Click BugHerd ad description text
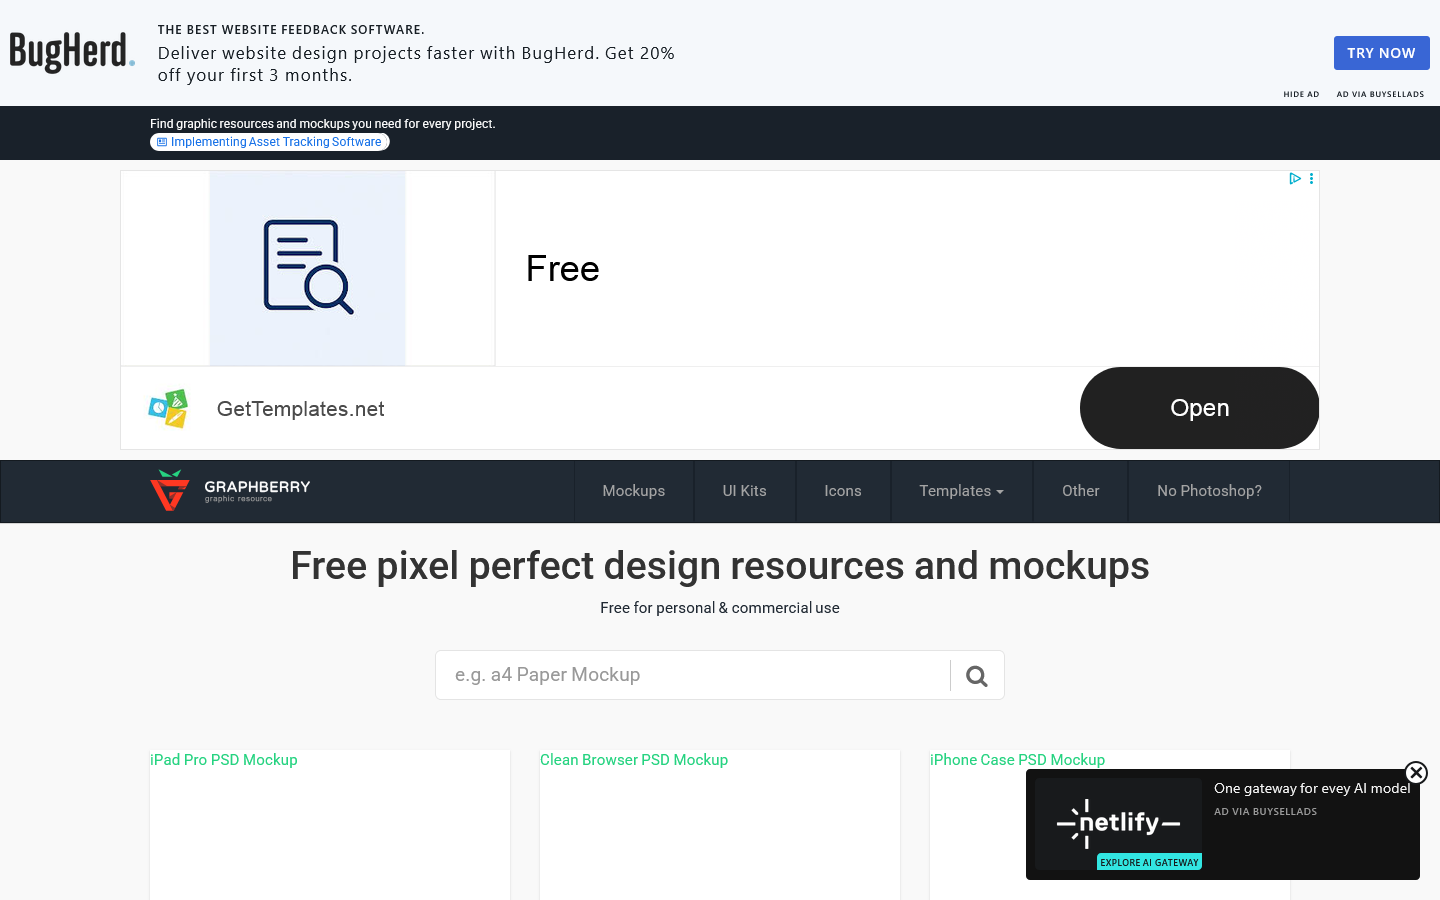The image size is (1440, 900). click(416, 64)
